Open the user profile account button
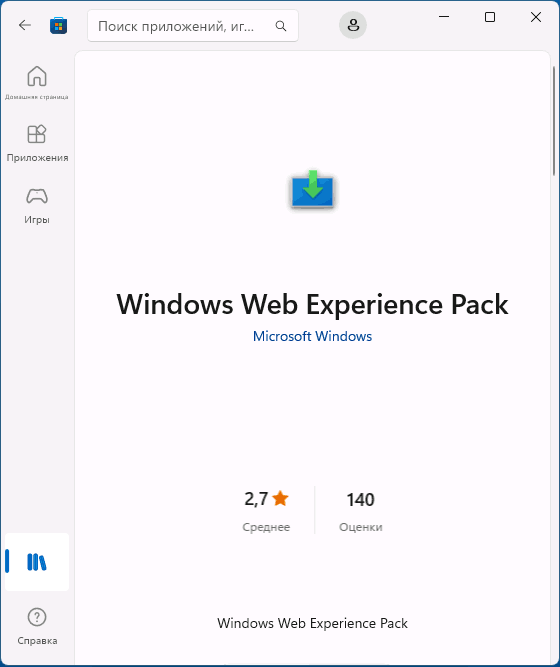This screenshot has width=560, height=667. tap(353, 25)
